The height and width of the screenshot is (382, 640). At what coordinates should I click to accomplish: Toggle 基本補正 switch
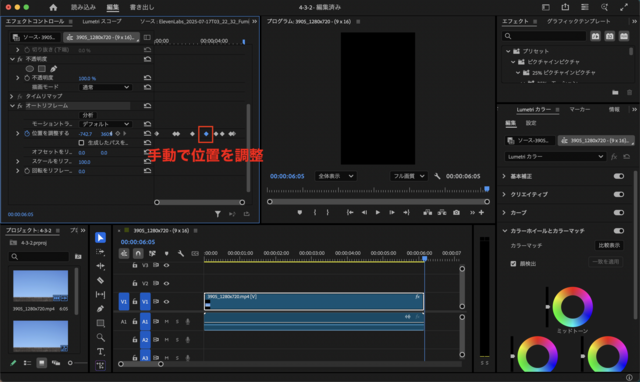(619, 176)
